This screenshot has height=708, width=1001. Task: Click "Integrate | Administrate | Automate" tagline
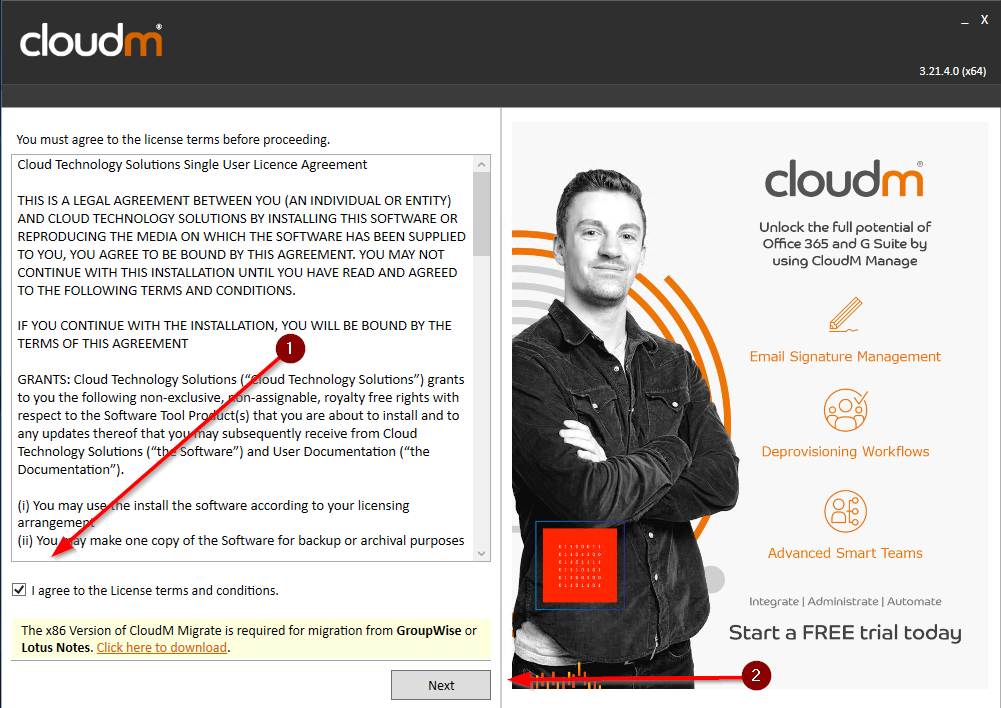pyautogui.click(x=845, y=601)
